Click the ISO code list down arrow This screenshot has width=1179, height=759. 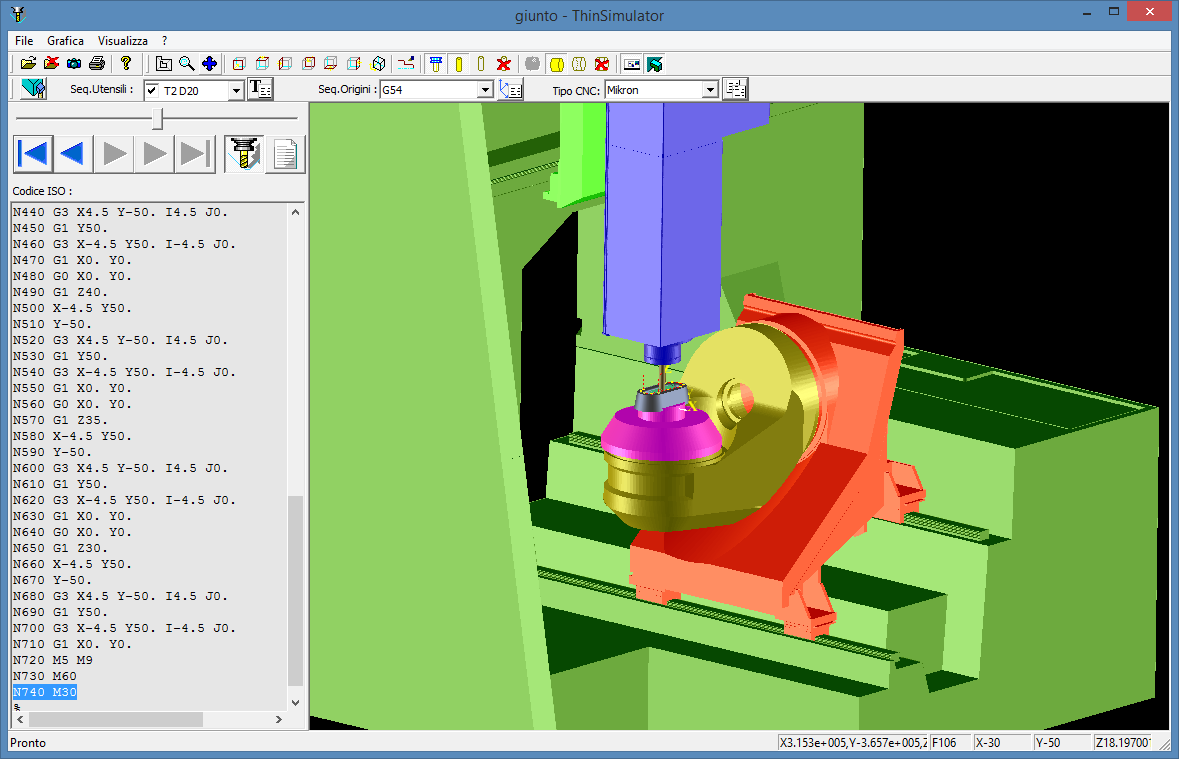click(x=296, y=703)
